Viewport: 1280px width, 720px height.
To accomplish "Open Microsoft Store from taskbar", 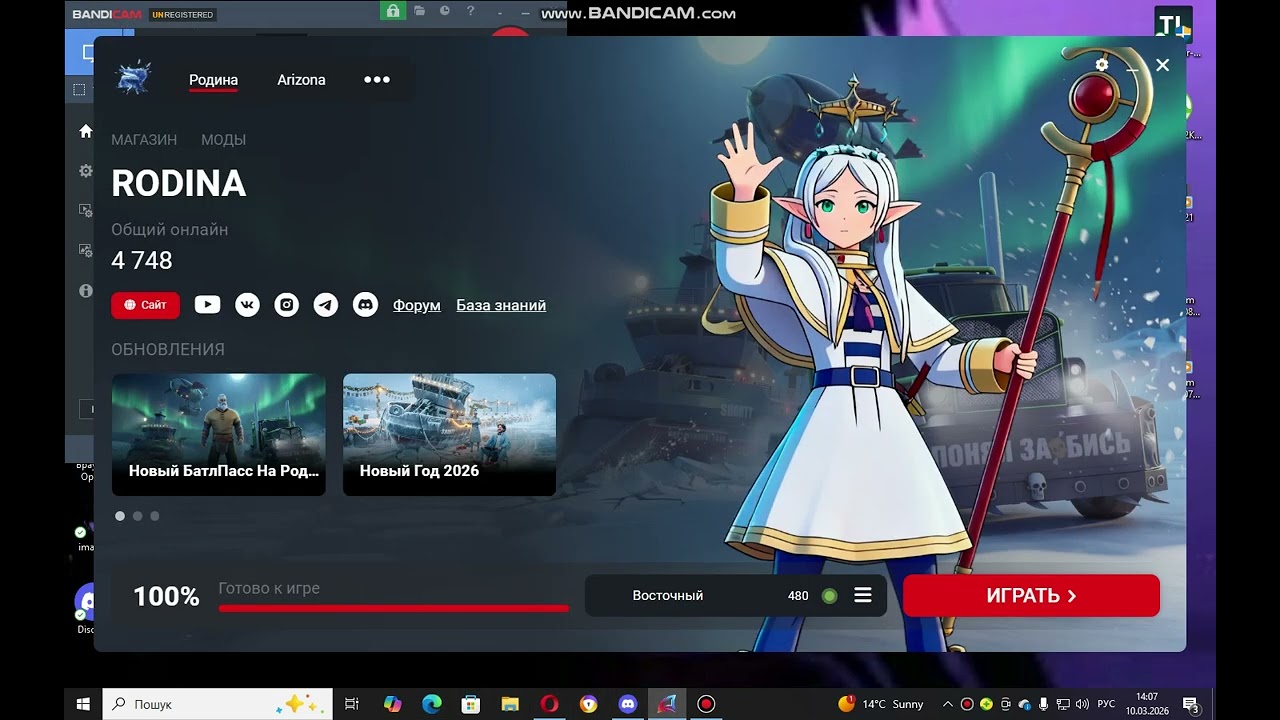I will tap(471, 704).
